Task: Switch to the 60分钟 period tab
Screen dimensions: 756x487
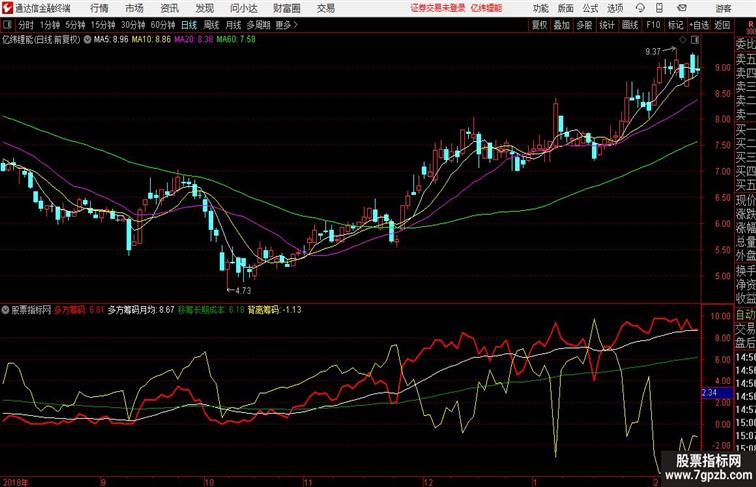Action: coord(163,25)
